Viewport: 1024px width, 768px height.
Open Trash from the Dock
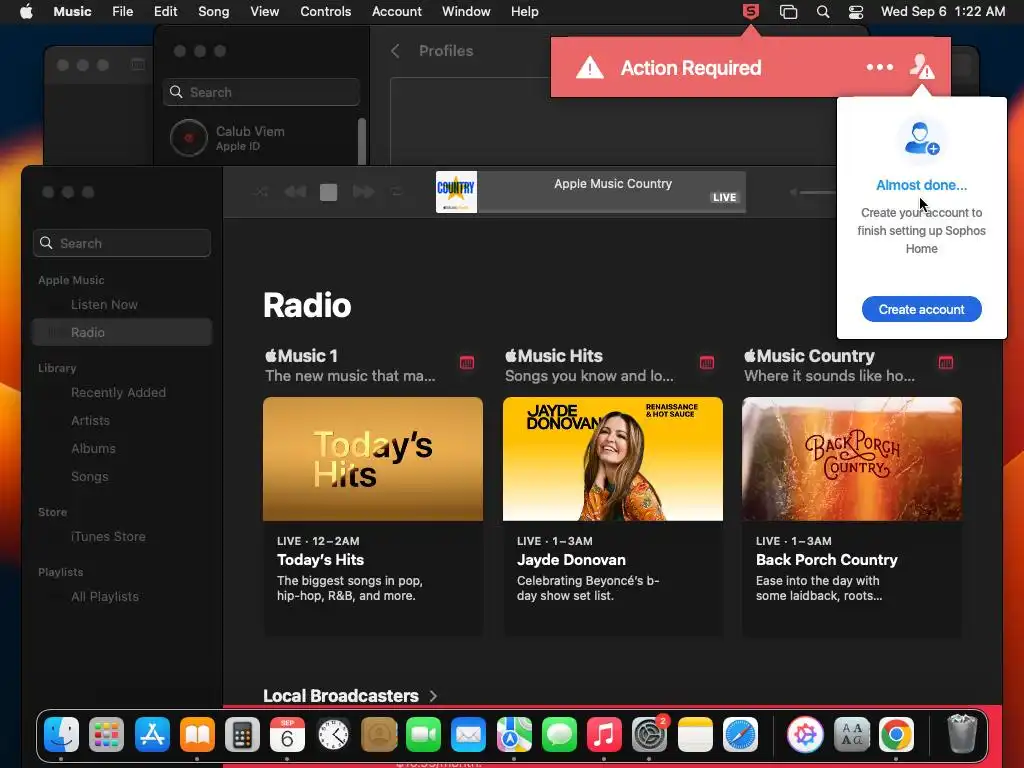pyautogui.click(x=962, y=734)
